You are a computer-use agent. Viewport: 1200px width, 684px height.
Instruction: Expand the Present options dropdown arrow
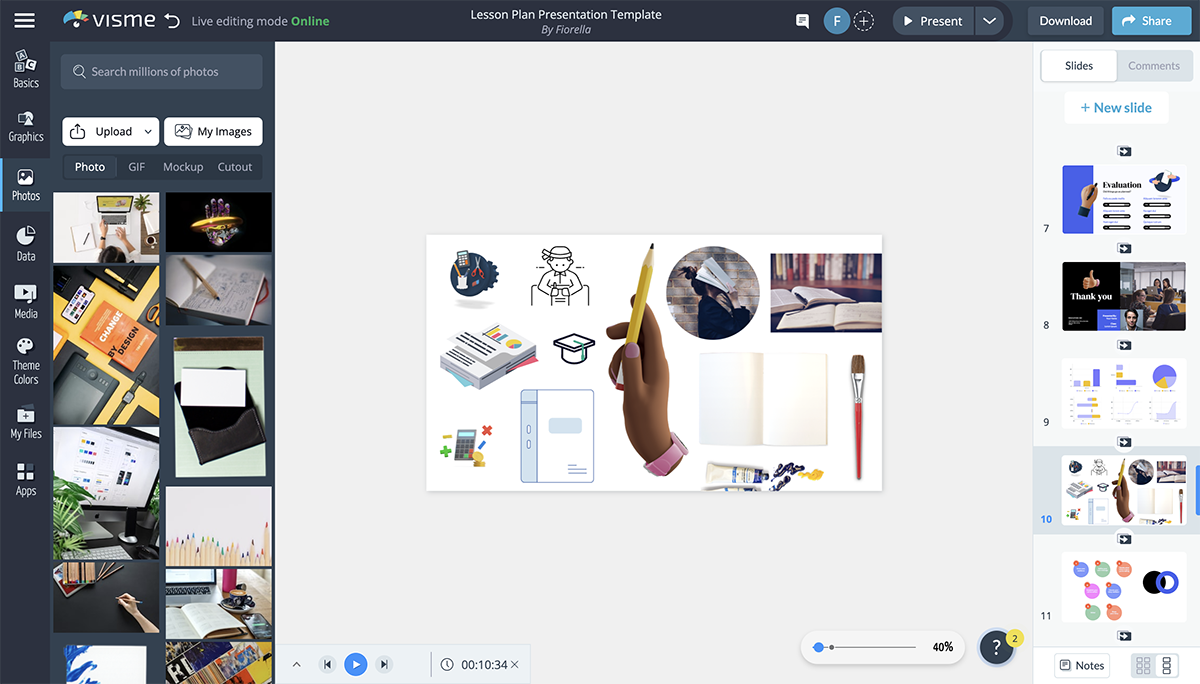tap(989, 21)
